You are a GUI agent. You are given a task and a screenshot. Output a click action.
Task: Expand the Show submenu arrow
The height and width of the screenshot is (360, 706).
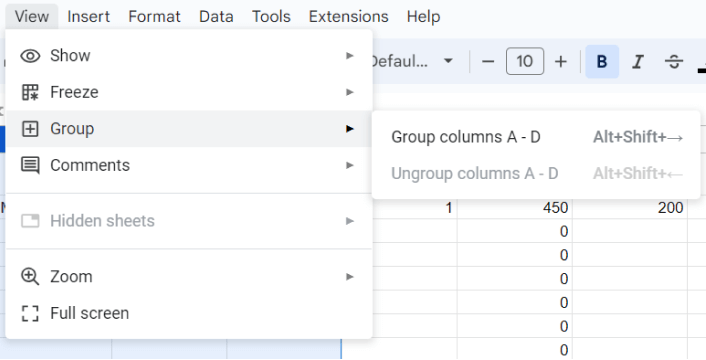coord(350,55)
